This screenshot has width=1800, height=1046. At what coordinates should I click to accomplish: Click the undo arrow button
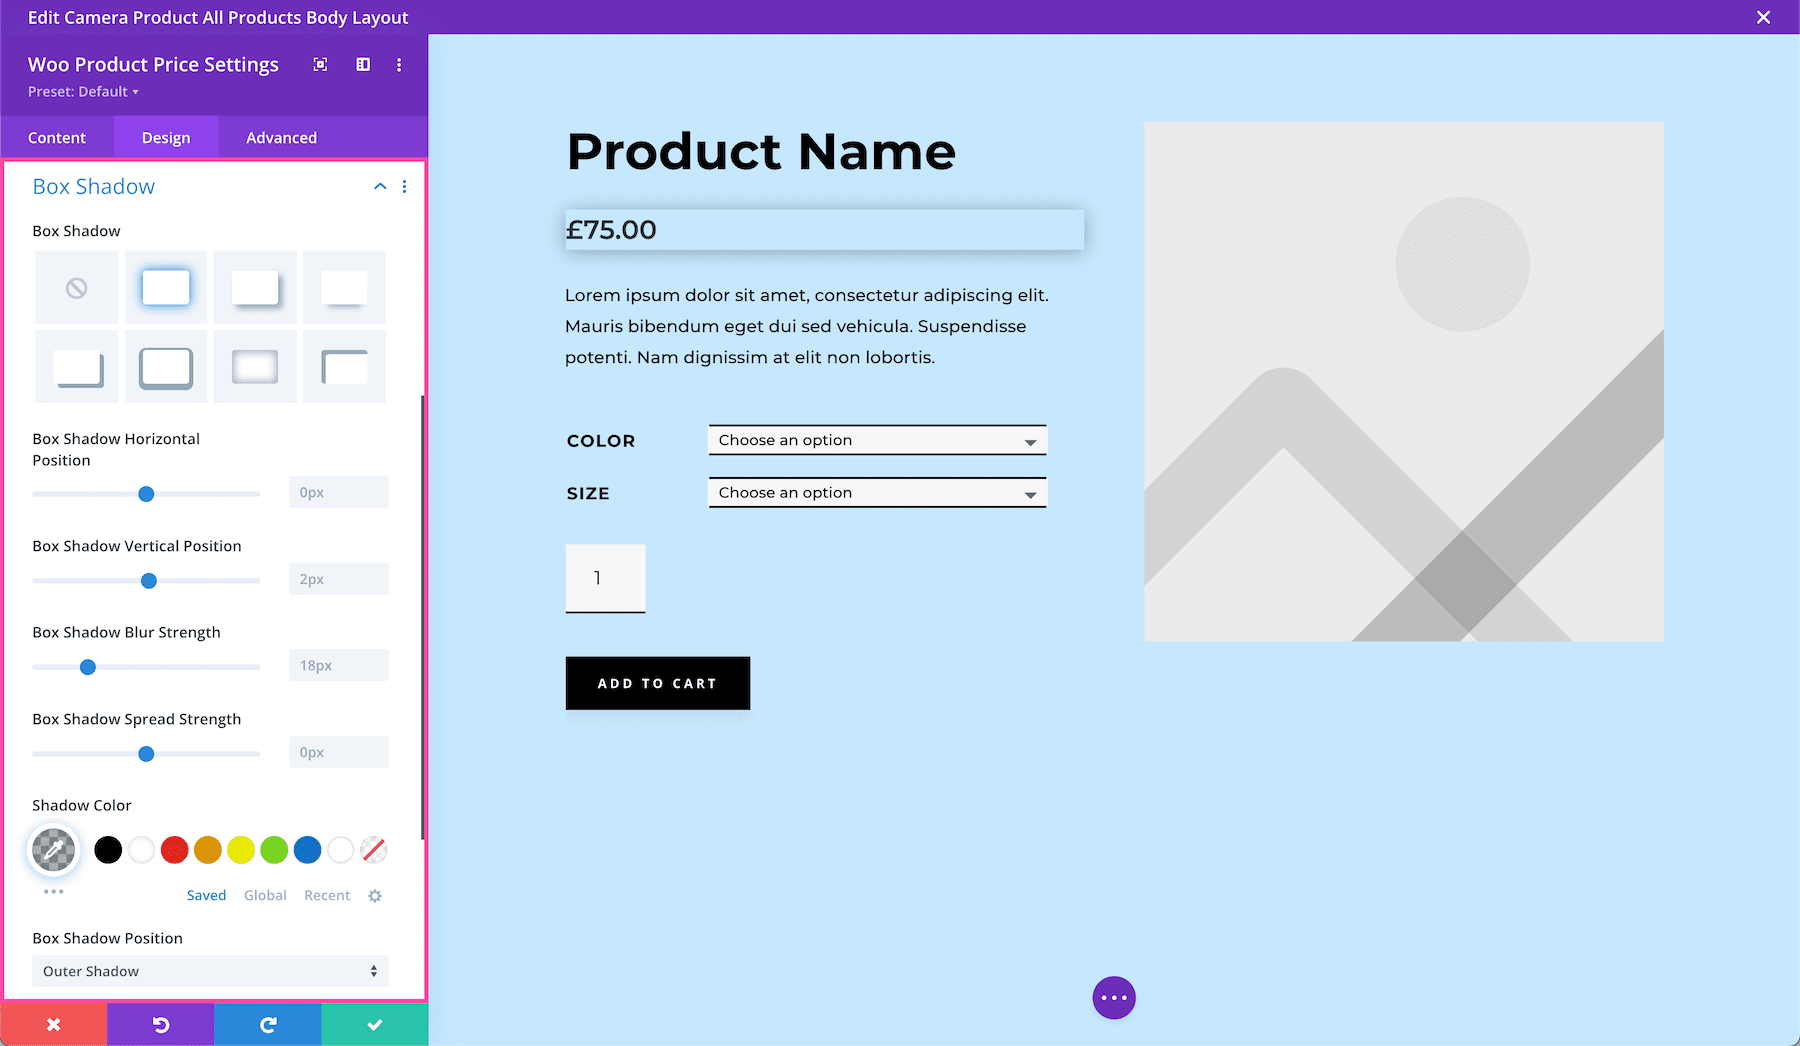pos(161,1024)
